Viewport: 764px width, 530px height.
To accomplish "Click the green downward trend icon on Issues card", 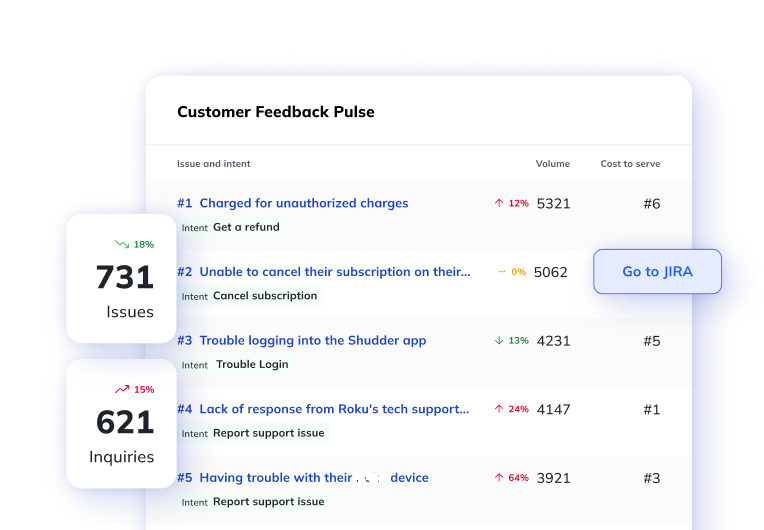I will [x=122, y=244].
